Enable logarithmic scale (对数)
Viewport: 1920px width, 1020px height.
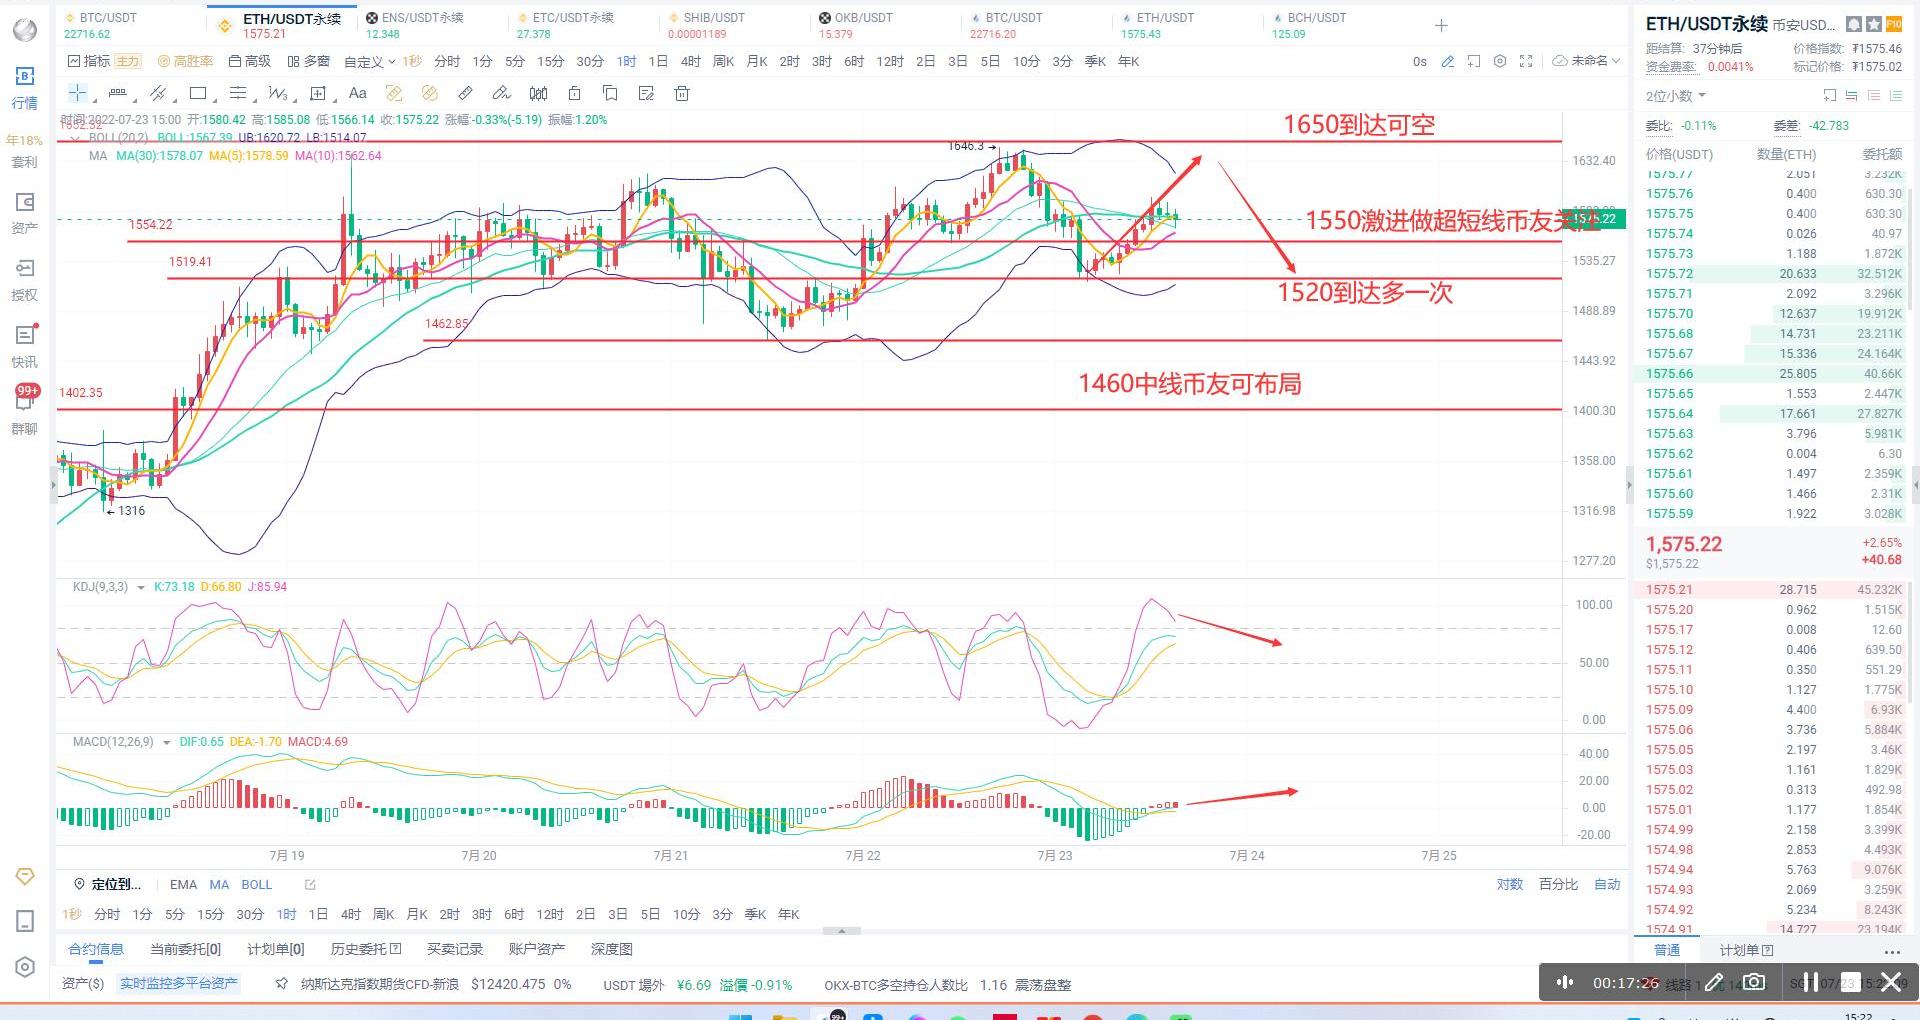[1509, 884]
